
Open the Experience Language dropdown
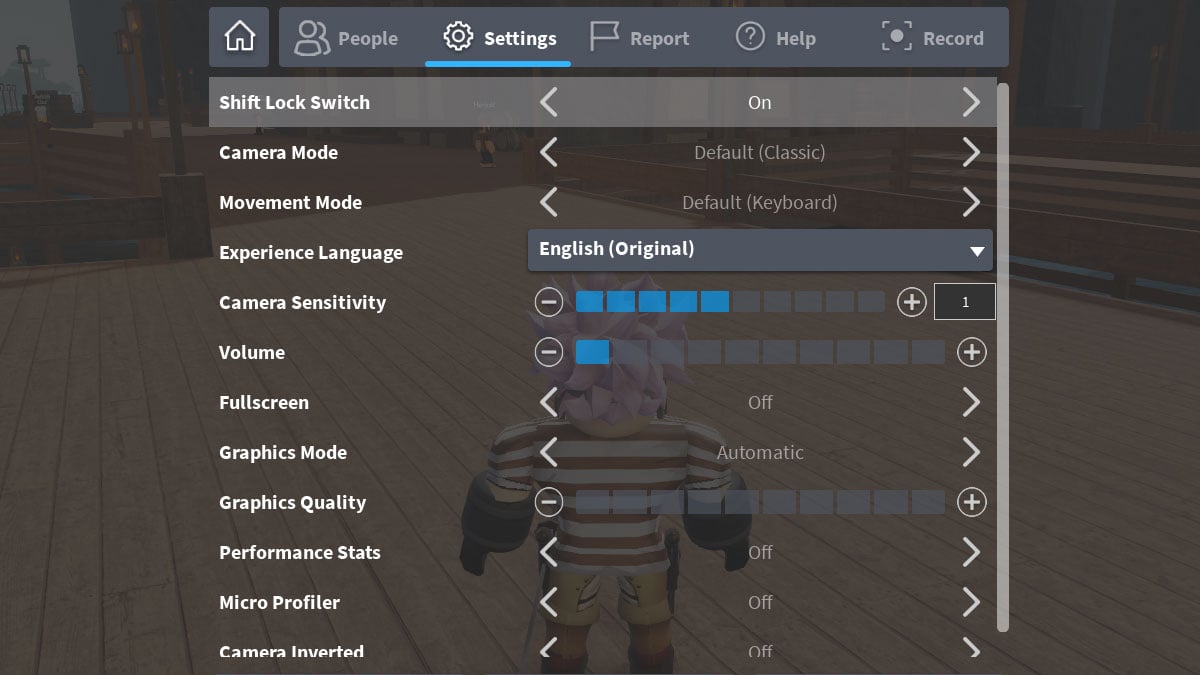760,251
